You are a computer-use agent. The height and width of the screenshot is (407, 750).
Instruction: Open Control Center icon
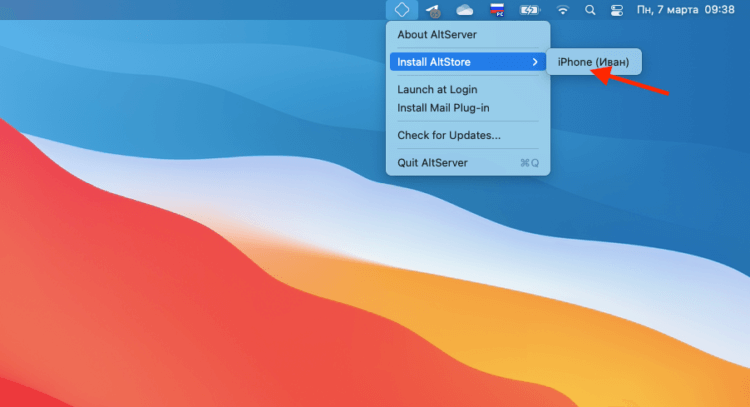617,10
